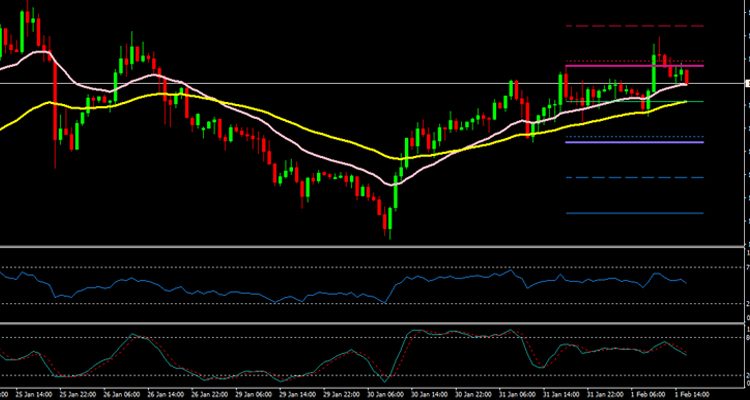Click the last red candlestick on the chart
The image size is (750, 400).
687,77
